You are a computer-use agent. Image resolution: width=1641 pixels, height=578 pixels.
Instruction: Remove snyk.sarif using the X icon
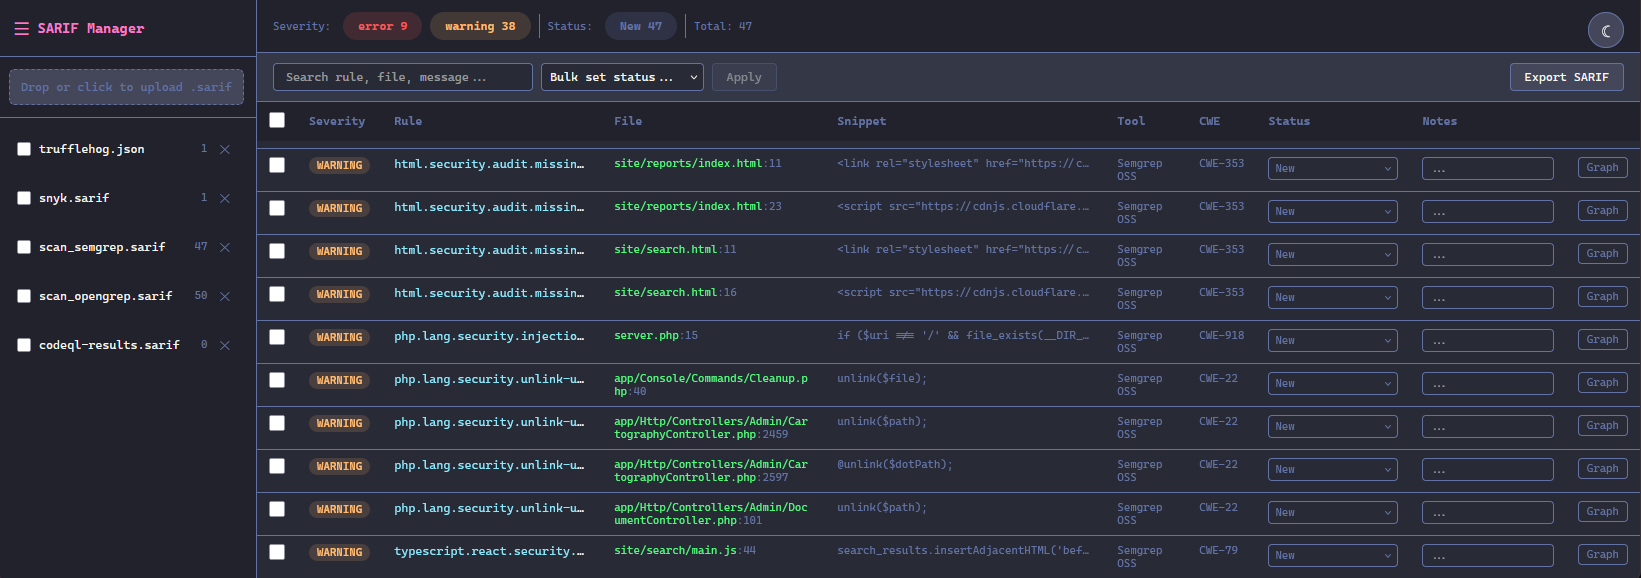click(x=225, y=198)
